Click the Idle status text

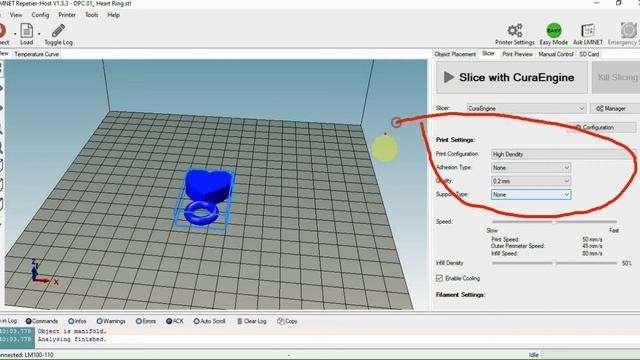(x=533, y=355)
